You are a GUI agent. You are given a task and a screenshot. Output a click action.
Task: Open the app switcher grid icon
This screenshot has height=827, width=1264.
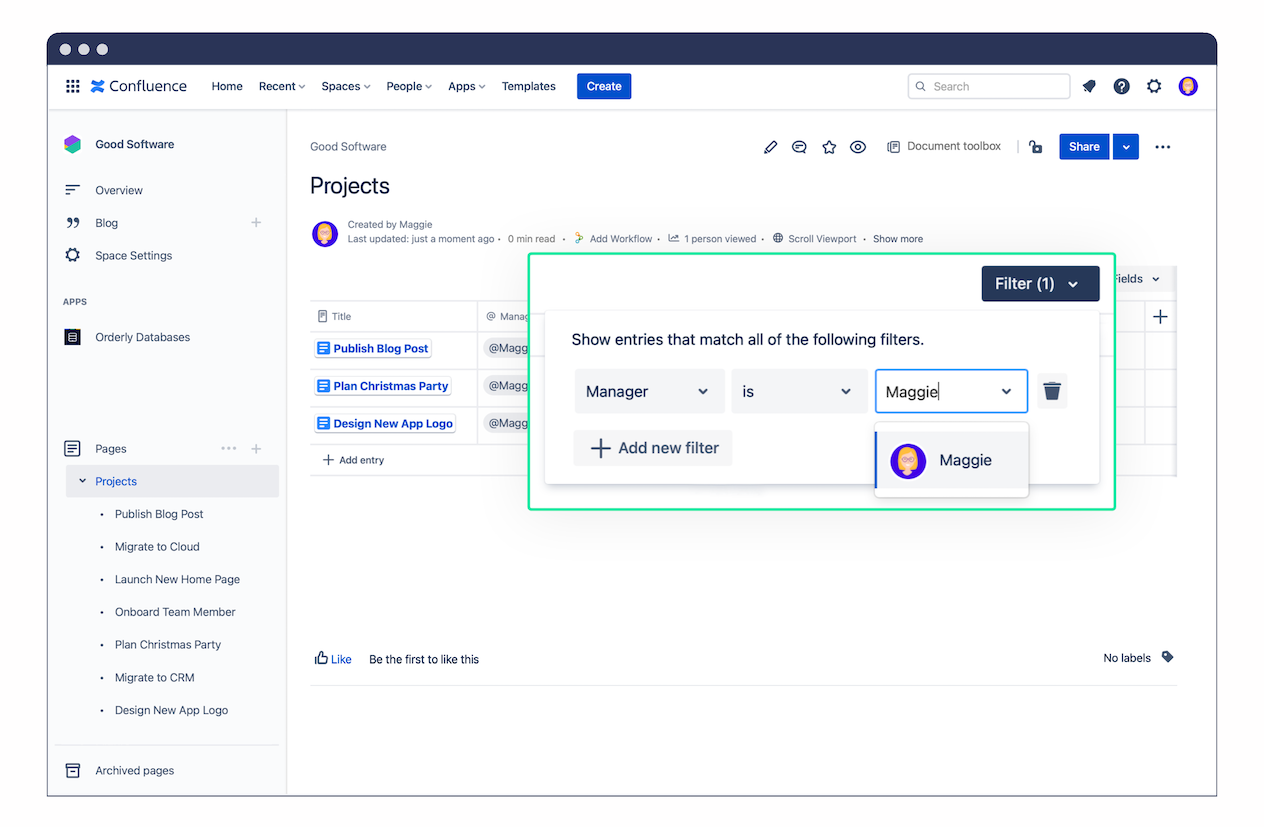pos(72,86)
